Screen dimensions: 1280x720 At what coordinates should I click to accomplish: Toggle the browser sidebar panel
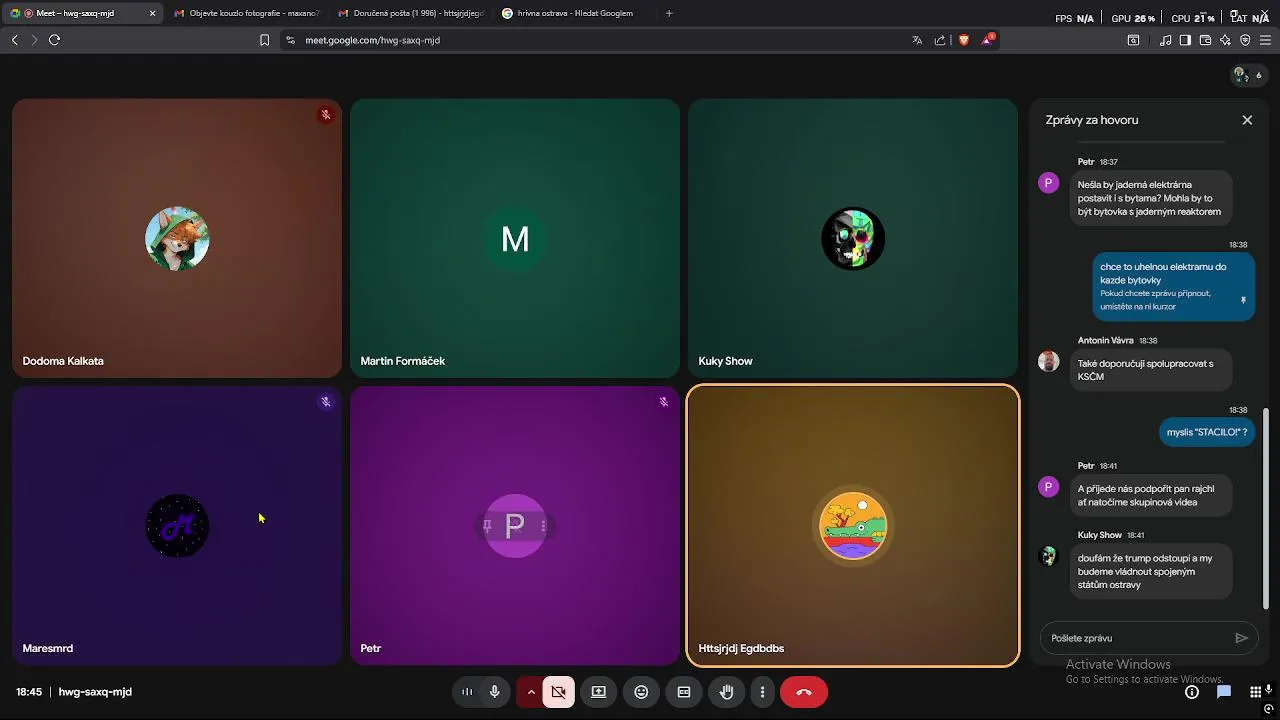(x=1185, y=40)
